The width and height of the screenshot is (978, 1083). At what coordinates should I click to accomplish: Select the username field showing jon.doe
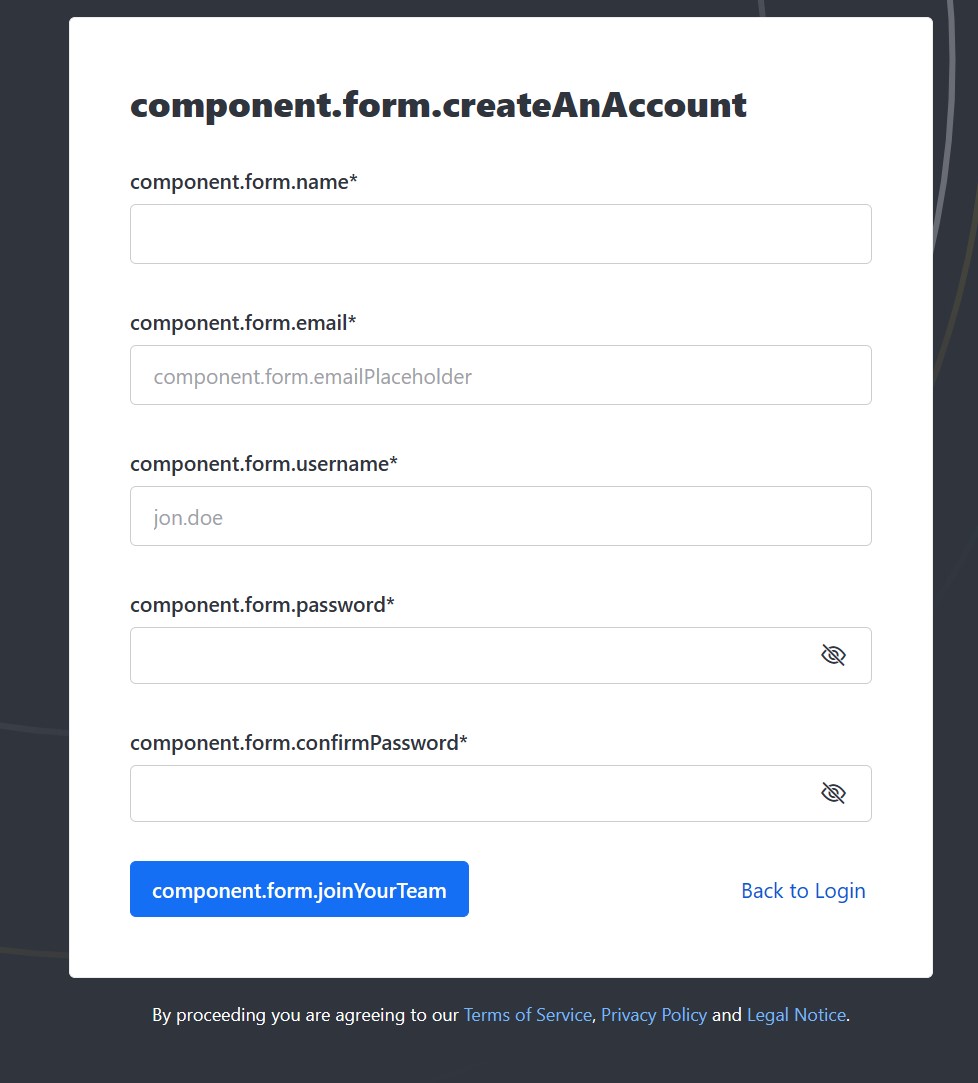coord(500,516)
